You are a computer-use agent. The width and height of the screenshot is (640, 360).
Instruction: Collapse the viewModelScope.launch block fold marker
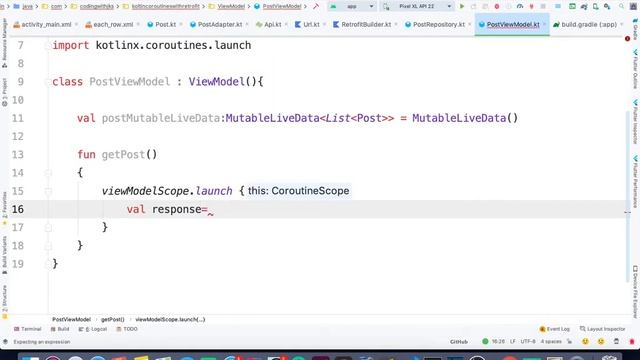pyautogui.click(x=48, y=191)
